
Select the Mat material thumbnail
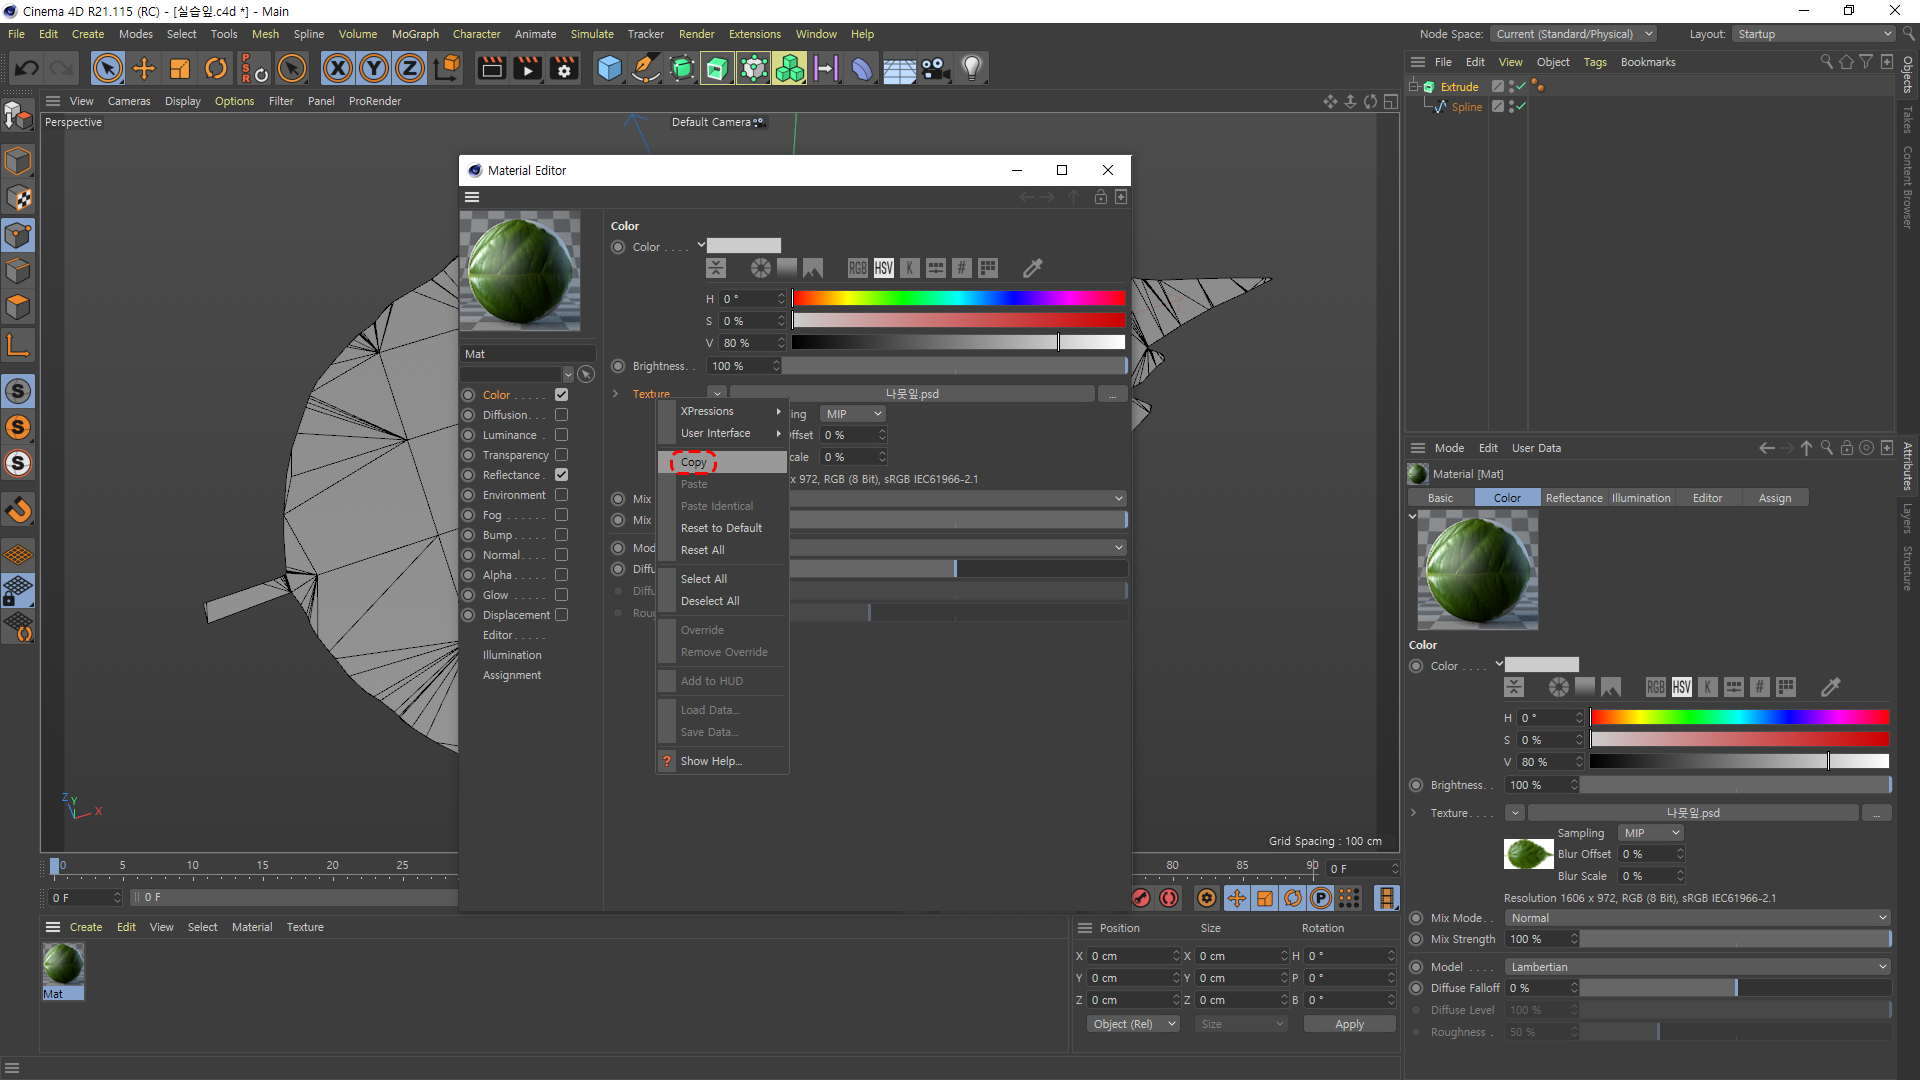pos(63,966)
